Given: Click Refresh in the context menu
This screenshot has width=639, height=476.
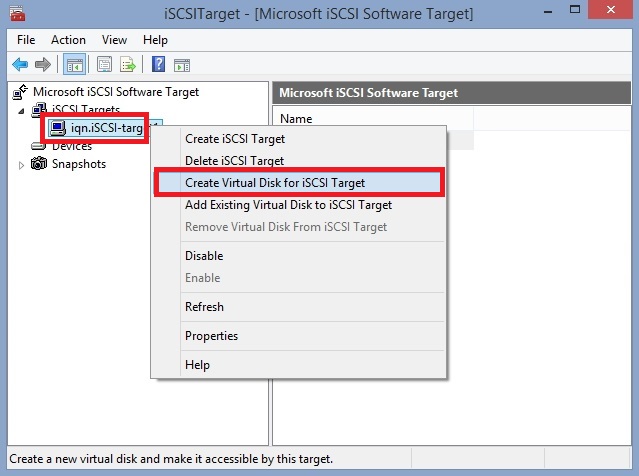Looking at the screenshot, I should (x=299, y=307).
